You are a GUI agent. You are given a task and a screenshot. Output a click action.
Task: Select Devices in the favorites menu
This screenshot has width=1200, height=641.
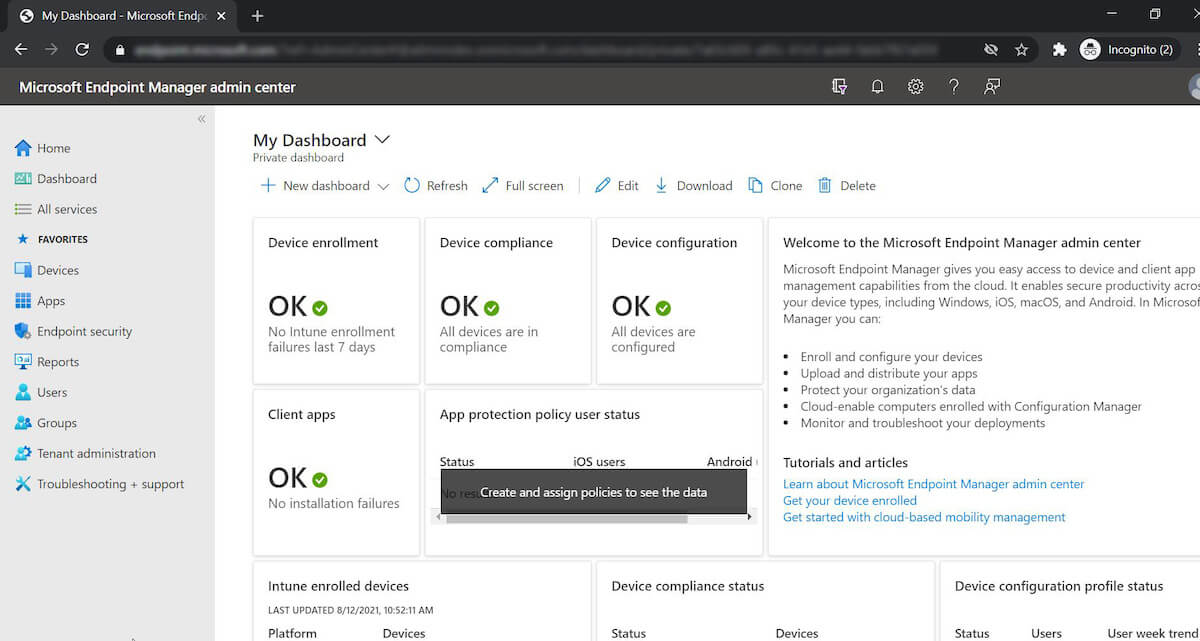tap(58, 270)
